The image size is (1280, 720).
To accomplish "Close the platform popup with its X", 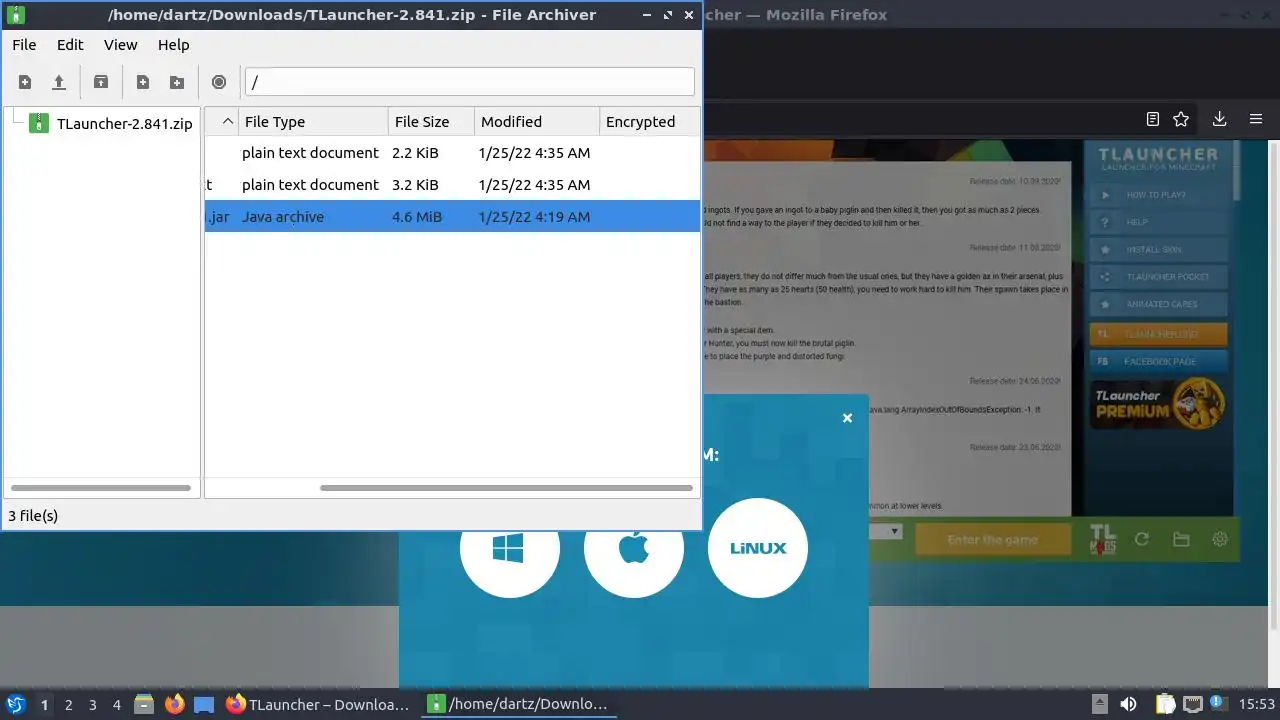I will coord(847,418).
